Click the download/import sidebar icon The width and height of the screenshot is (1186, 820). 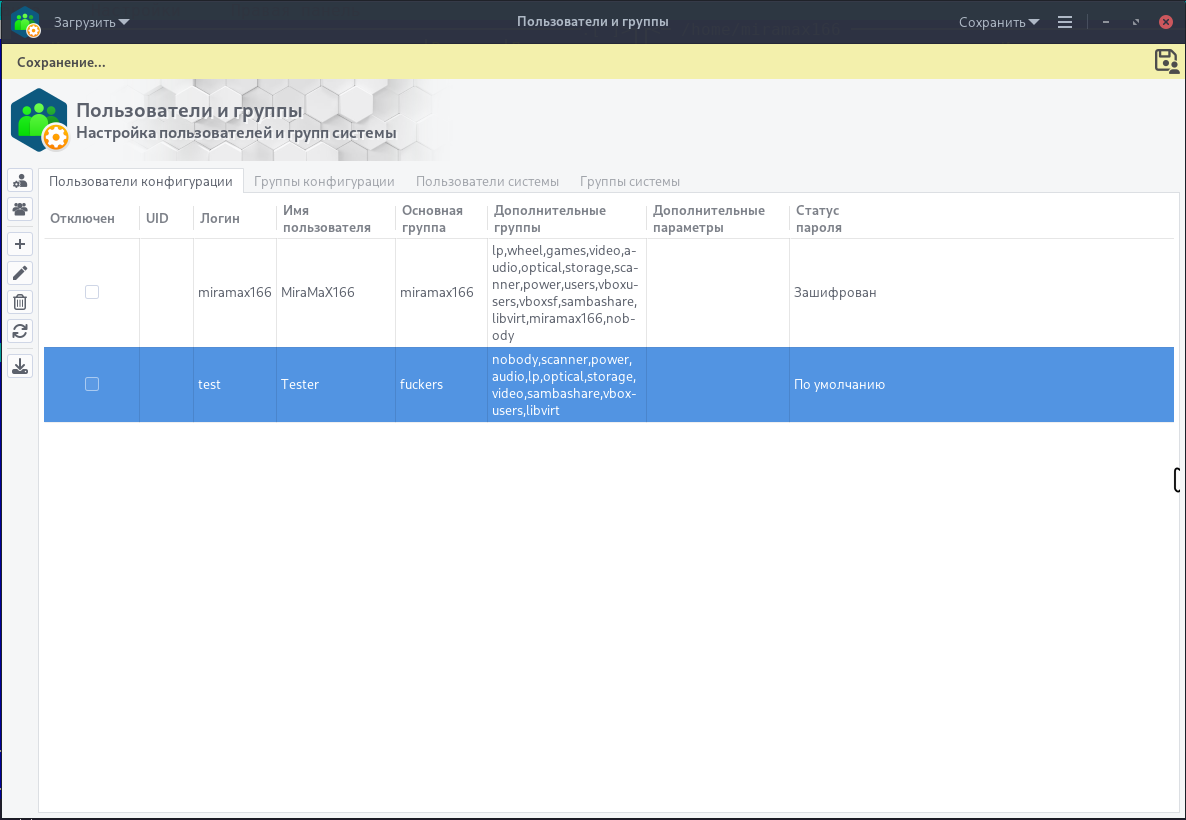pyautogui.click(x=20, y=366)
